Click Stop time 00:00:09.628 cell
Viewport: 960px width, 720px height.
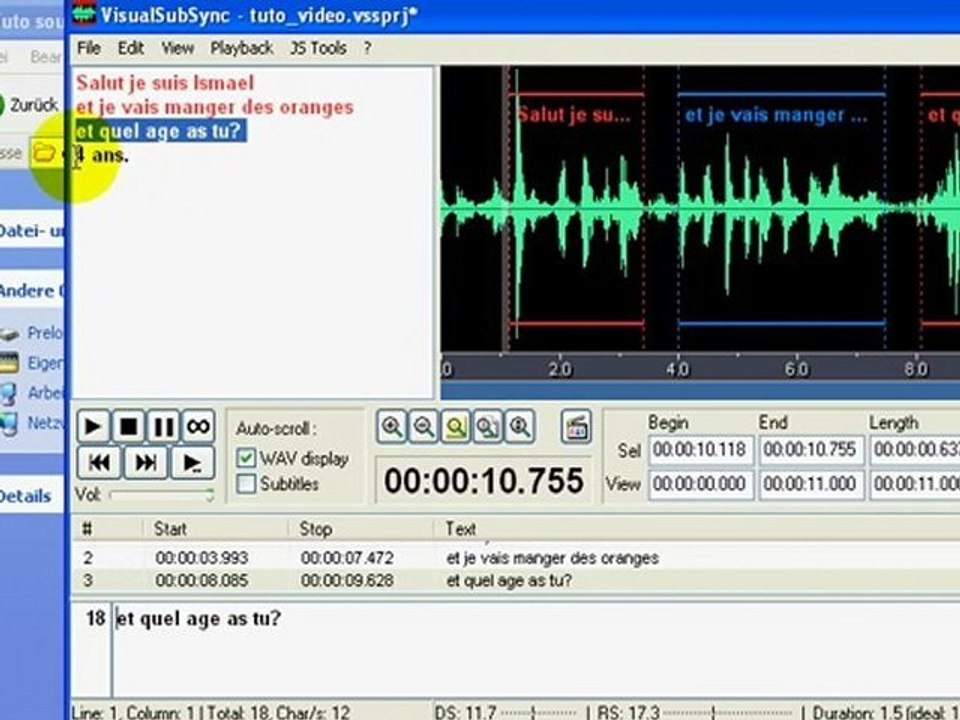(347, 580)
